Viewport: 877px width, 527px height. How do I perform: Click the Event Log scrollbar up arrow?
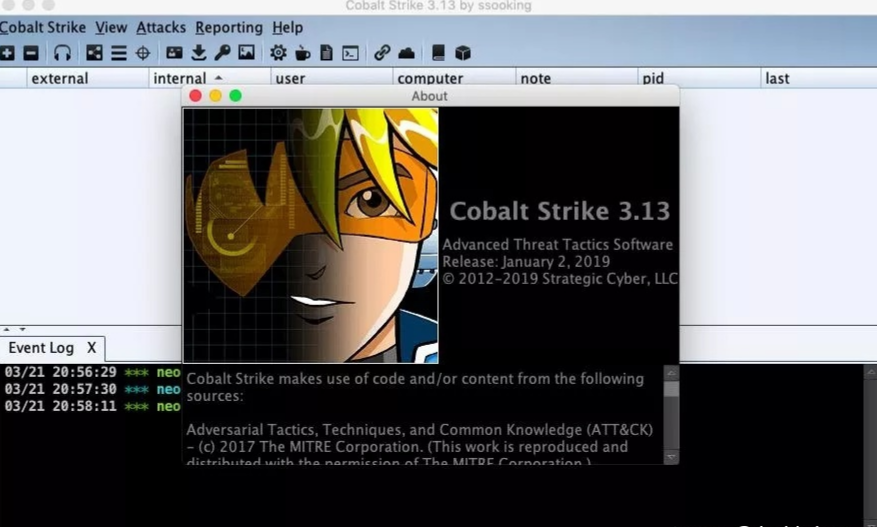pyautogui.click(x=871, y=372)
